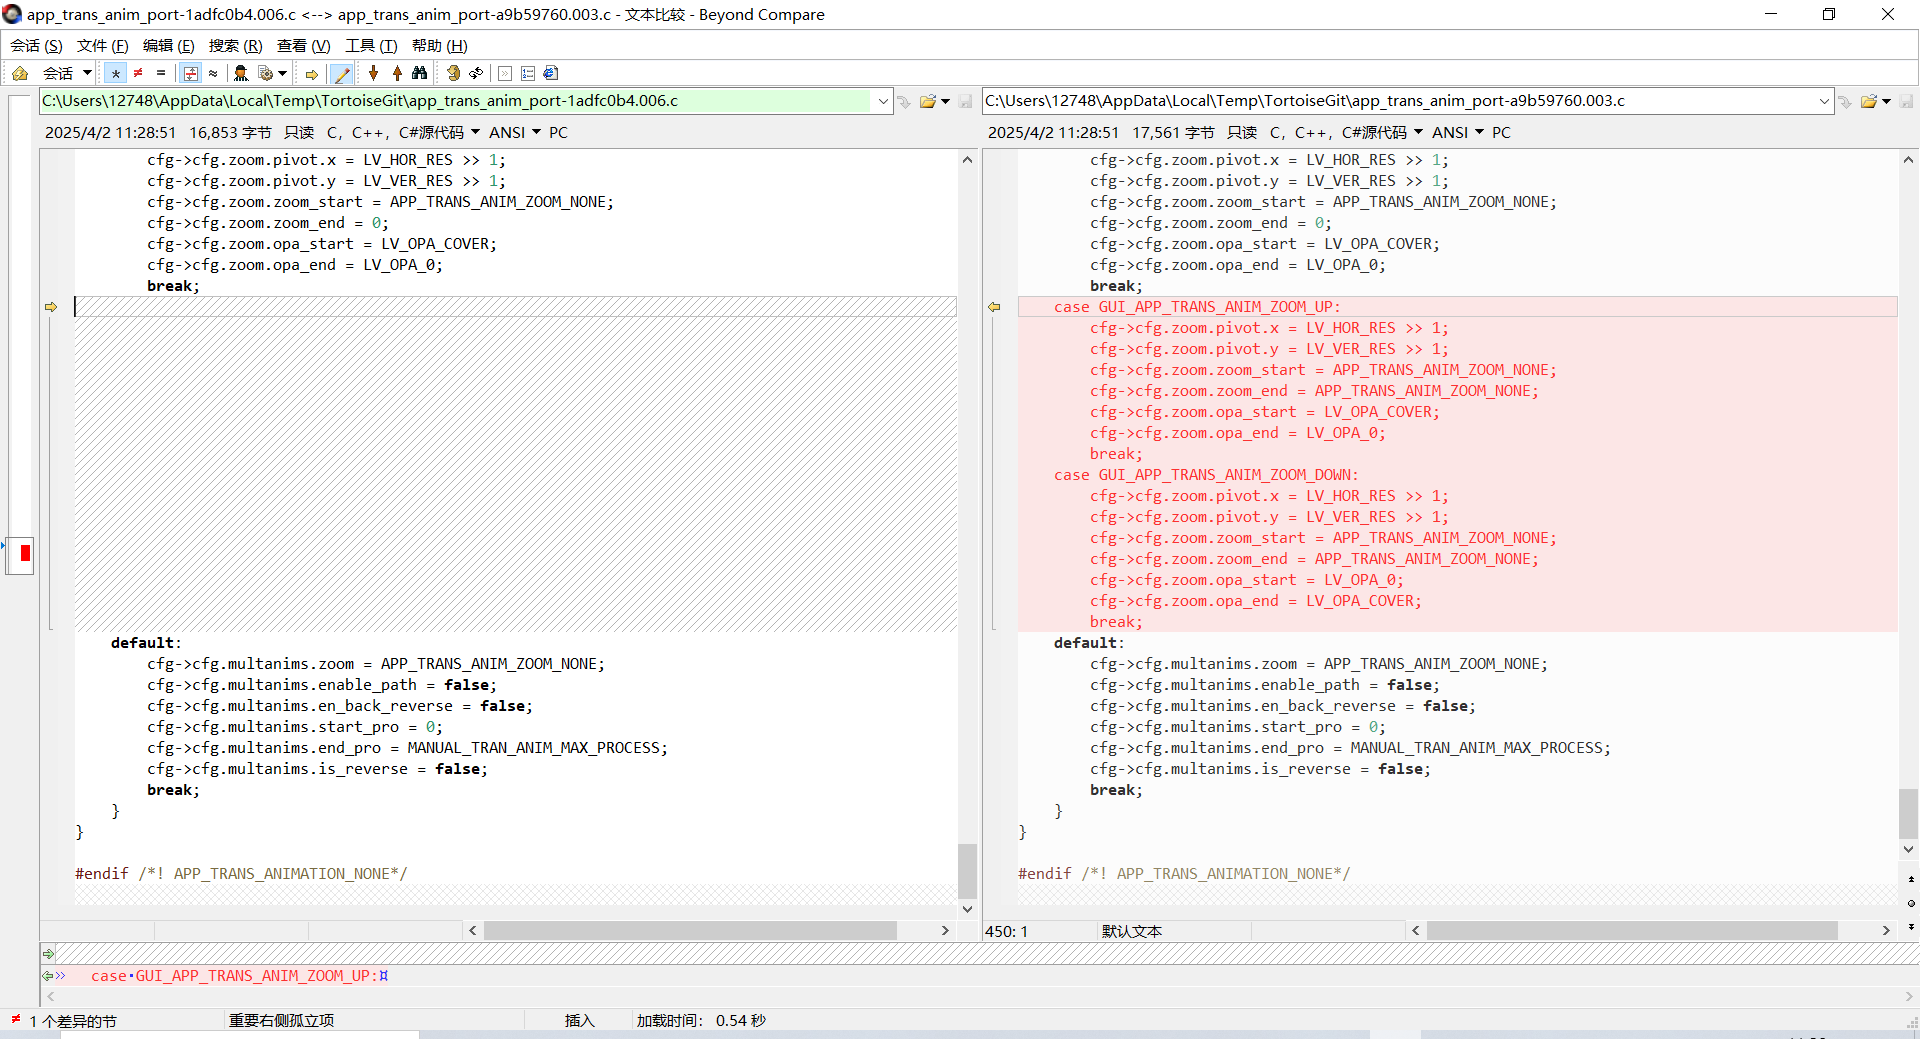Open the Home view icon
1920x1039 pixels.
[20, 73]
